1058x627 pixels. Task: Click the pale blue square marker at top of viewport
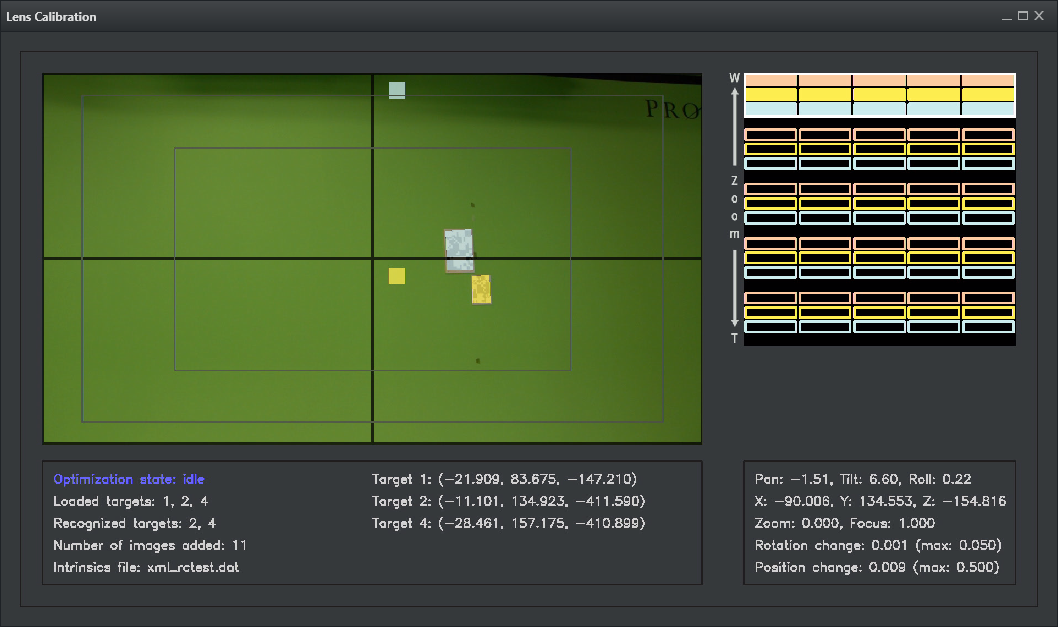pyautogui.click(x=397, y=91)
